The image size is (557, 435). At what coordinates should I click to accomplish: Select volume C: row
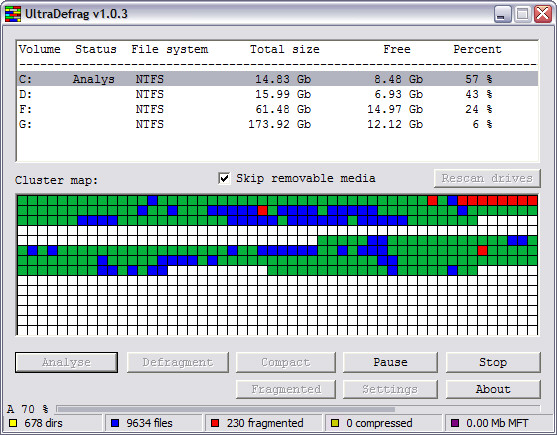point(277,79)
